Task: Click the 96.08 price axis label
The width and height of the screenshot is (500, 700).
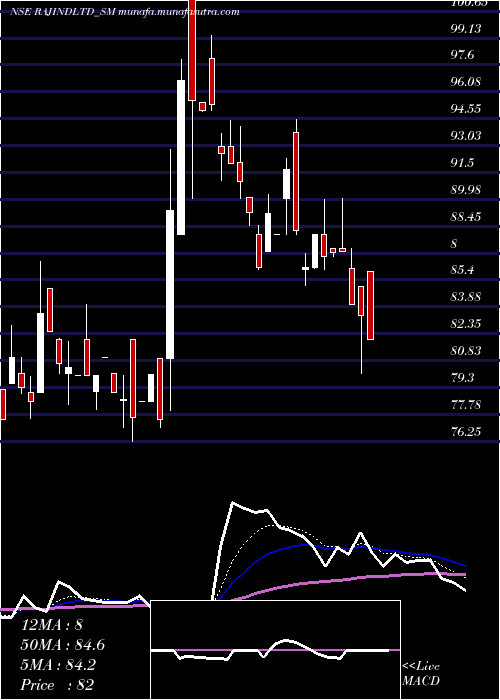Action: pyautogui.click(x=466, y=82)
